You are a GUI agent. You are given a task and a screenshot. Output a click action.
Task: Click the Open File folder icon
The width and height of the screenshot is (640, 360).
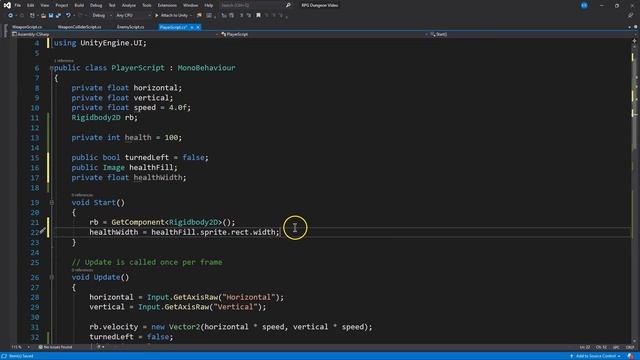pos(43,16)
